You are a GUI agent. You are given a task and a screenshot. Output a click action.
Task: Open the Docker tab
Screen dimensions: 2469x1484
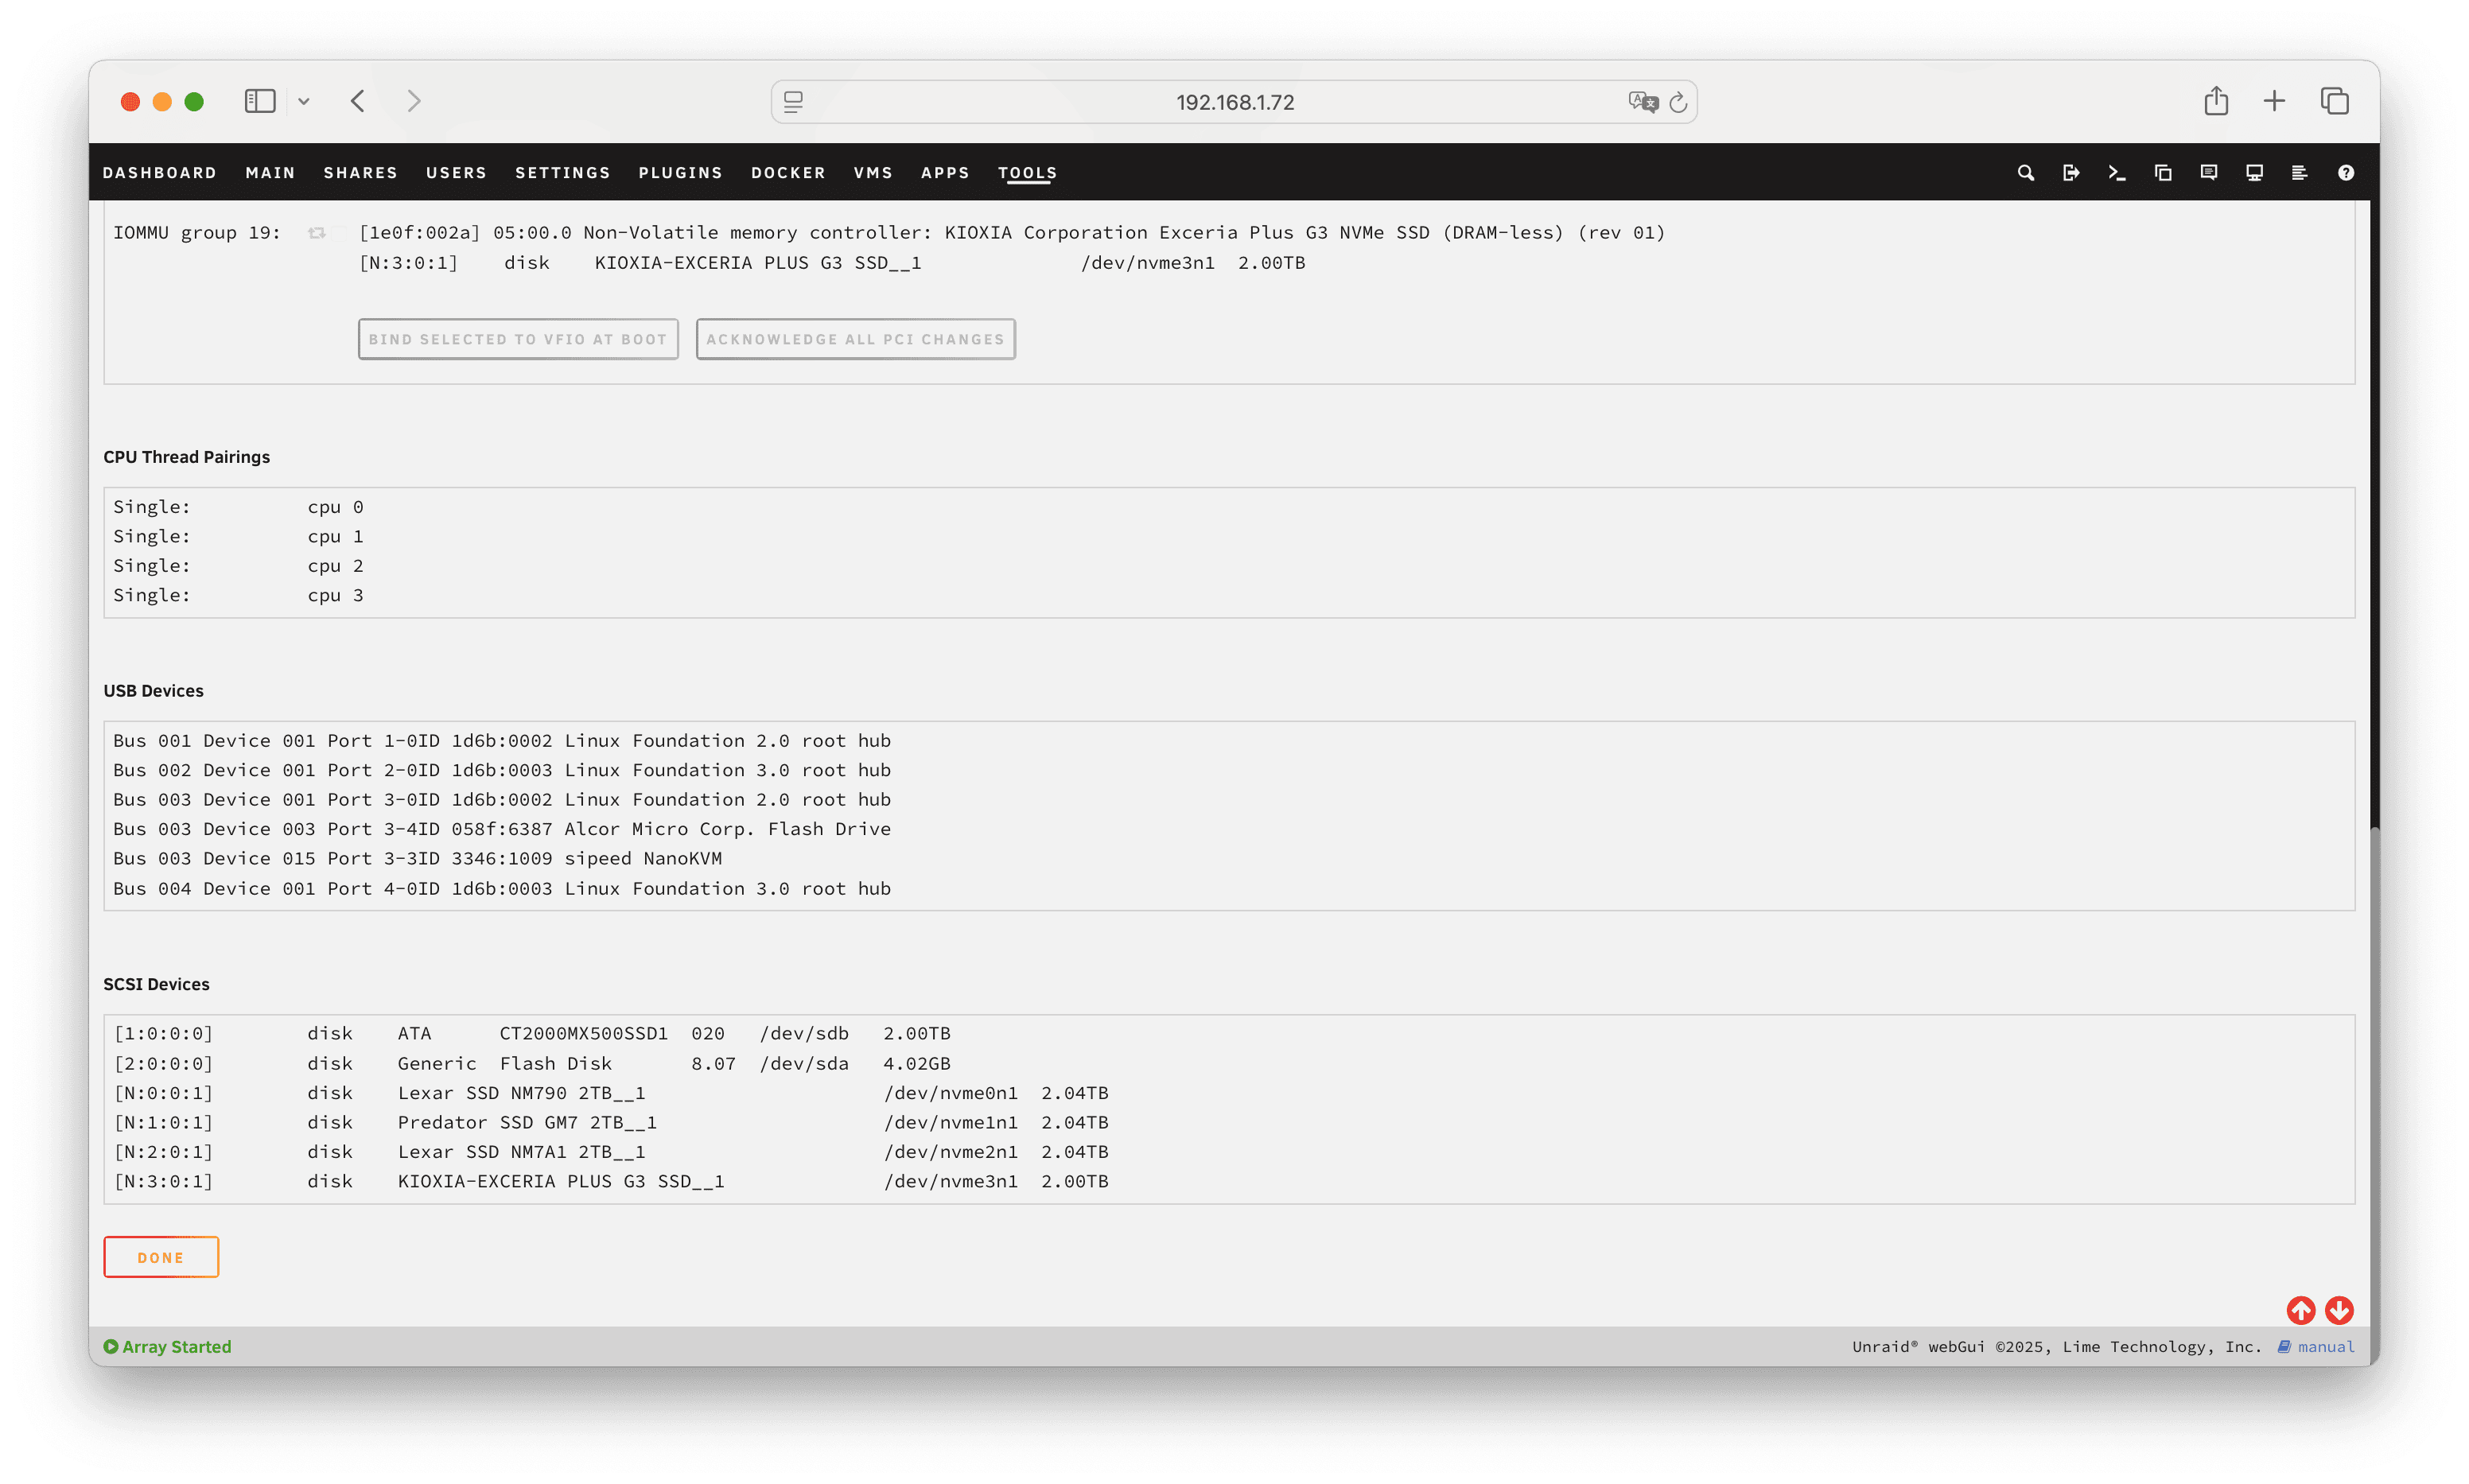pos(788,173)
